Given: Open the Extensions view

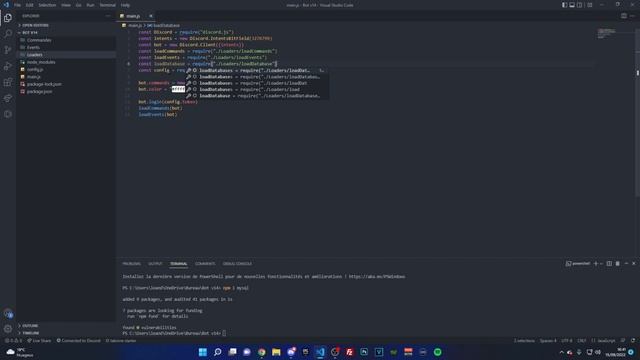Looking at the screenshot, I should (x=8, y=82).
